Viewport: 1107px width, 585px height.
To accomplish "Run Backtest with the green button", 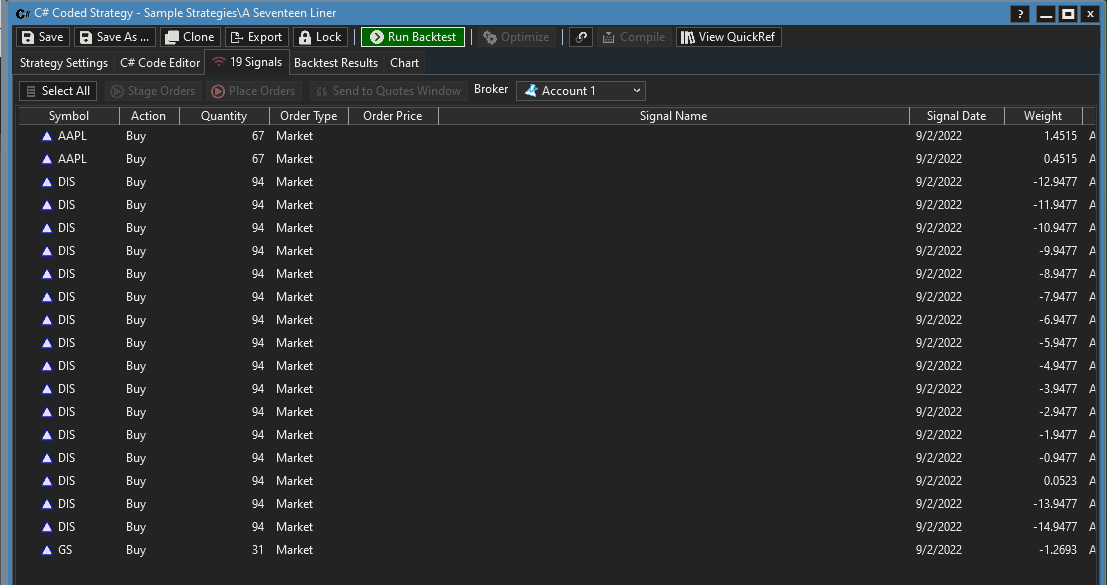I will [412, 37].
